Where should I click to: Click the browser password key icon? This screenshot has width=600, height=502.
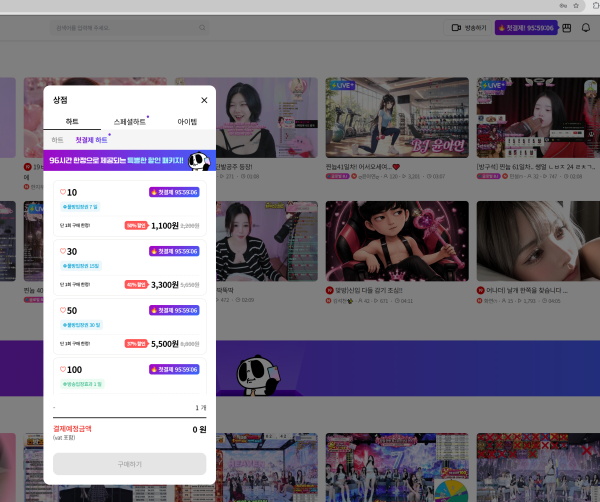(563, 5)
